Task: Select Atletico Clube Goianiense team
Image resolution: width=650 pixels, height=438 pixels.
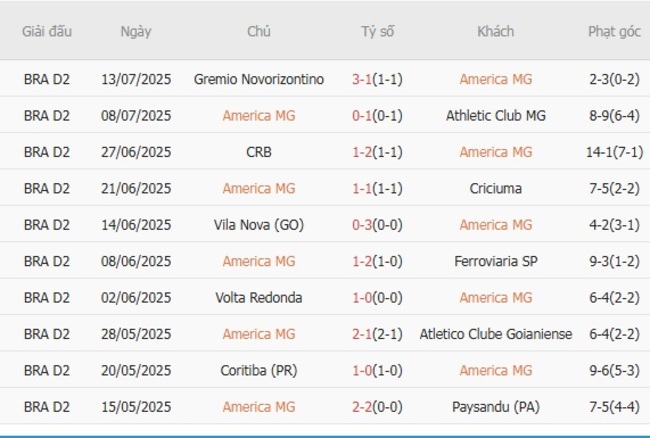Action: point(496,334)
